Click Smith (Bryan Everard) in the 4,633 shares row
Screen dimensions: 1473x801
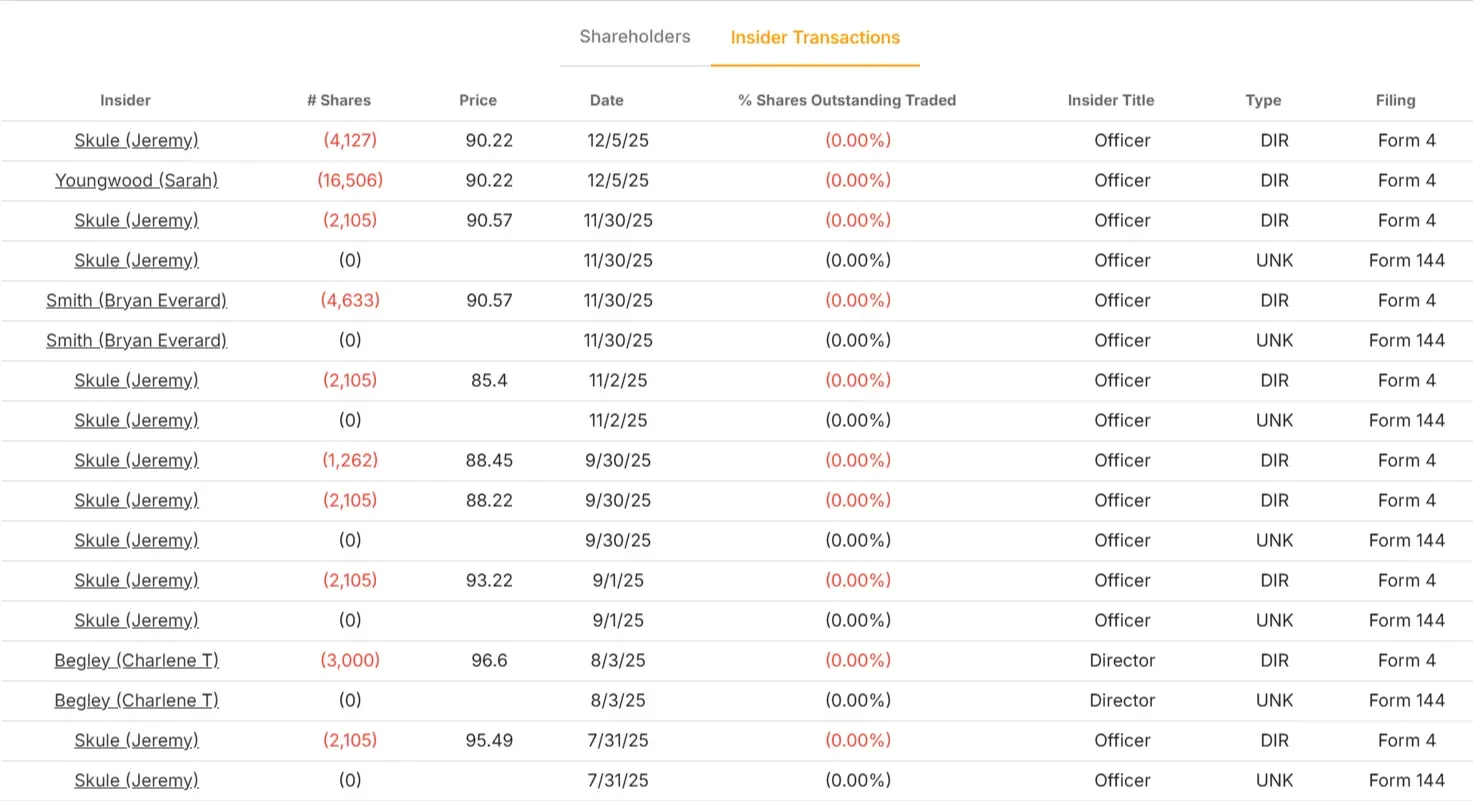click(x=136, y=301)
